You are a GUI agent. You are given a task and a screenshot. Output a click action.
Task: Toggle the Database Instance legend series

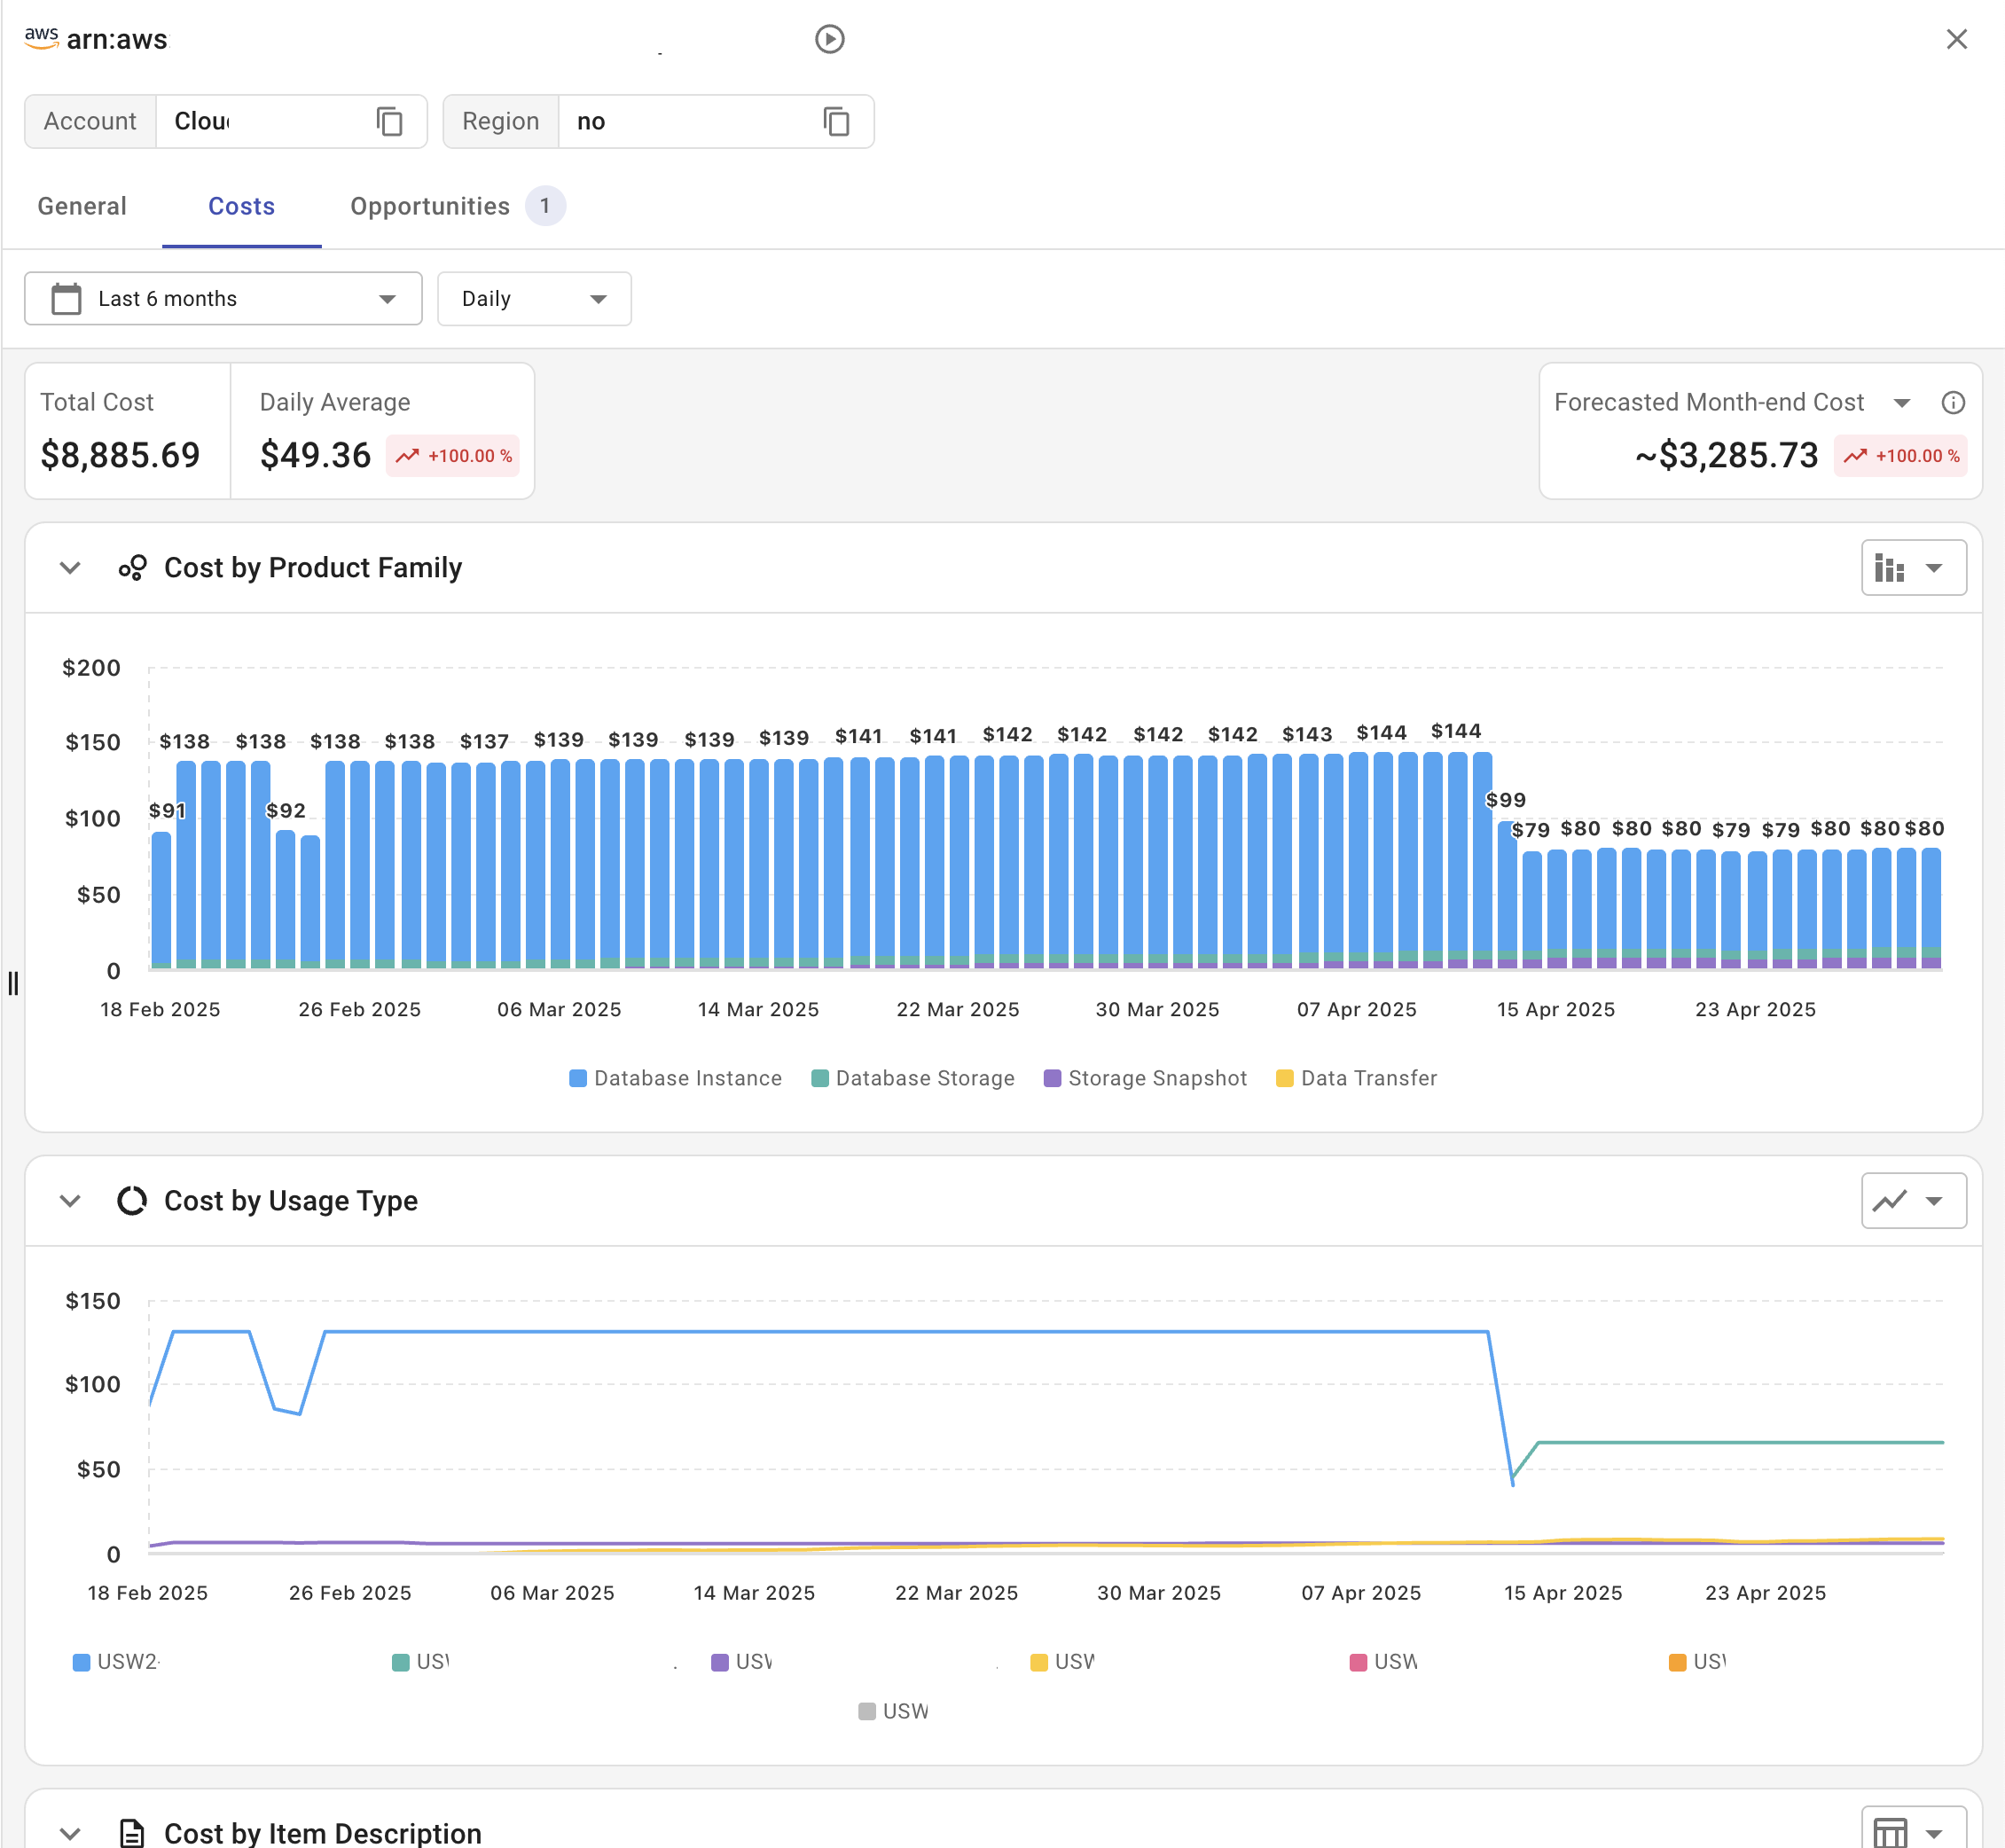coord(676,1078)
